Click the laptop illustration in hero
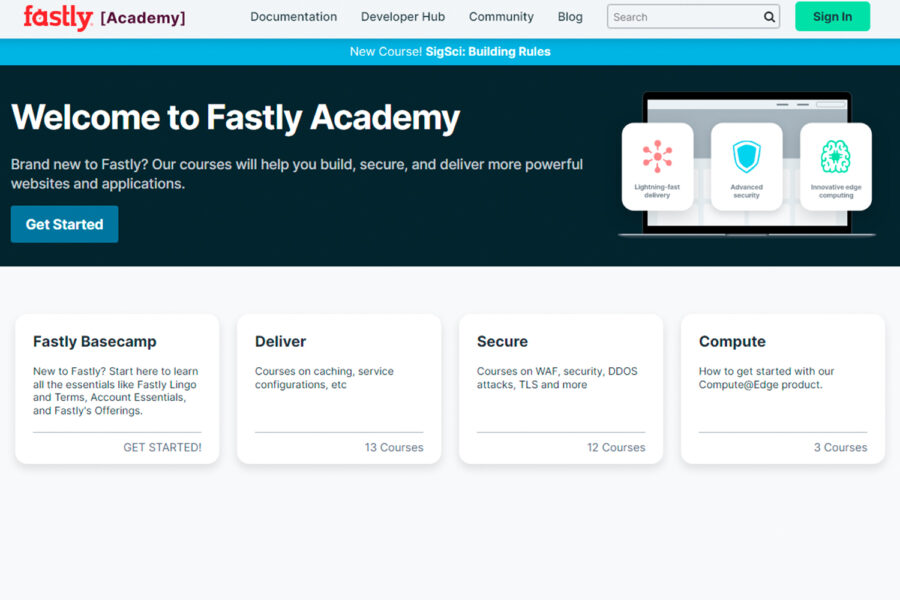 (746, 164)
